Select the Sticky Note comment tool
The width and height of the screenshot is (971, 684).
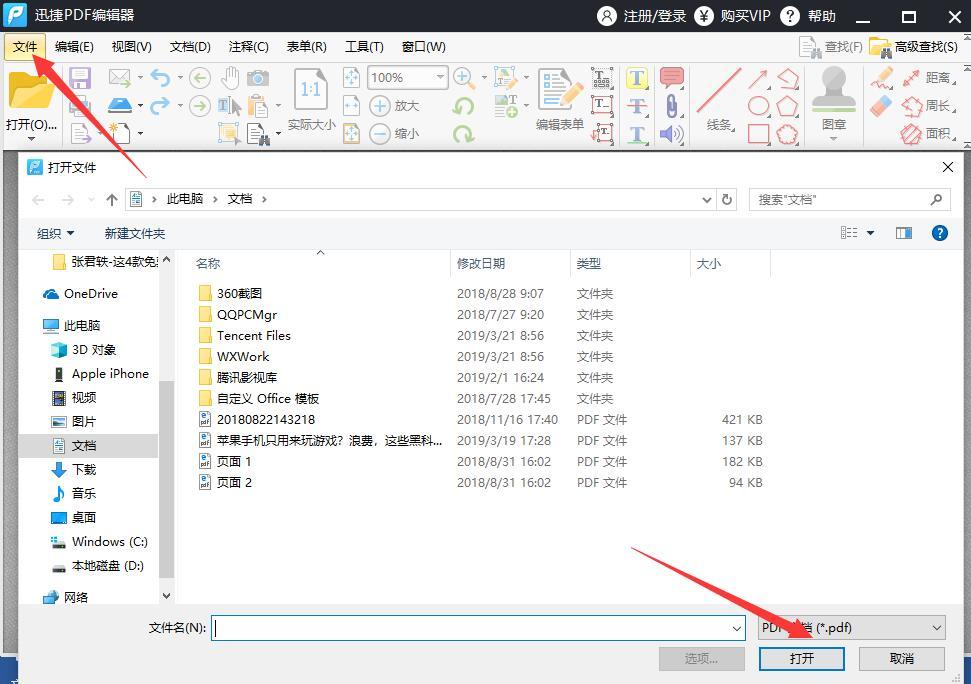pyautogui.click(x=671, y=78)
